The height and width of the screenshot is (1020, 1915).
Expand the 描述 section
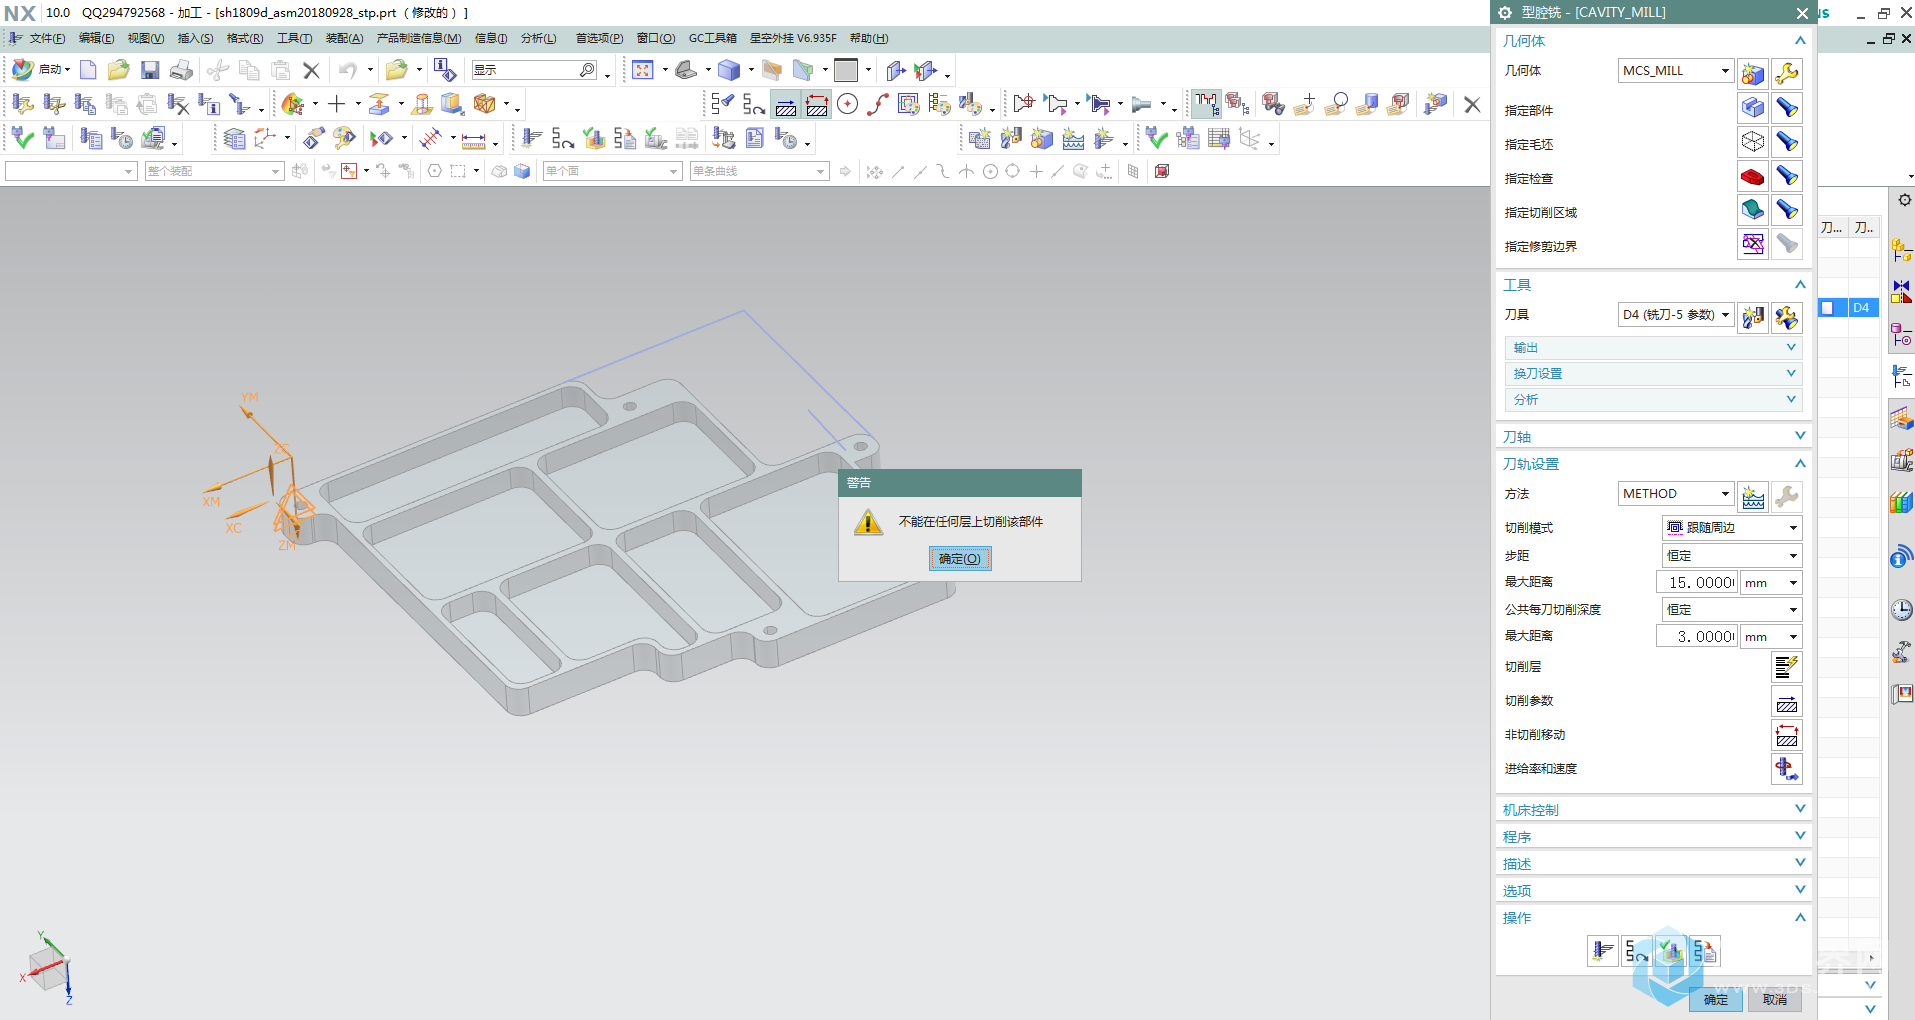pos(1653,863)
